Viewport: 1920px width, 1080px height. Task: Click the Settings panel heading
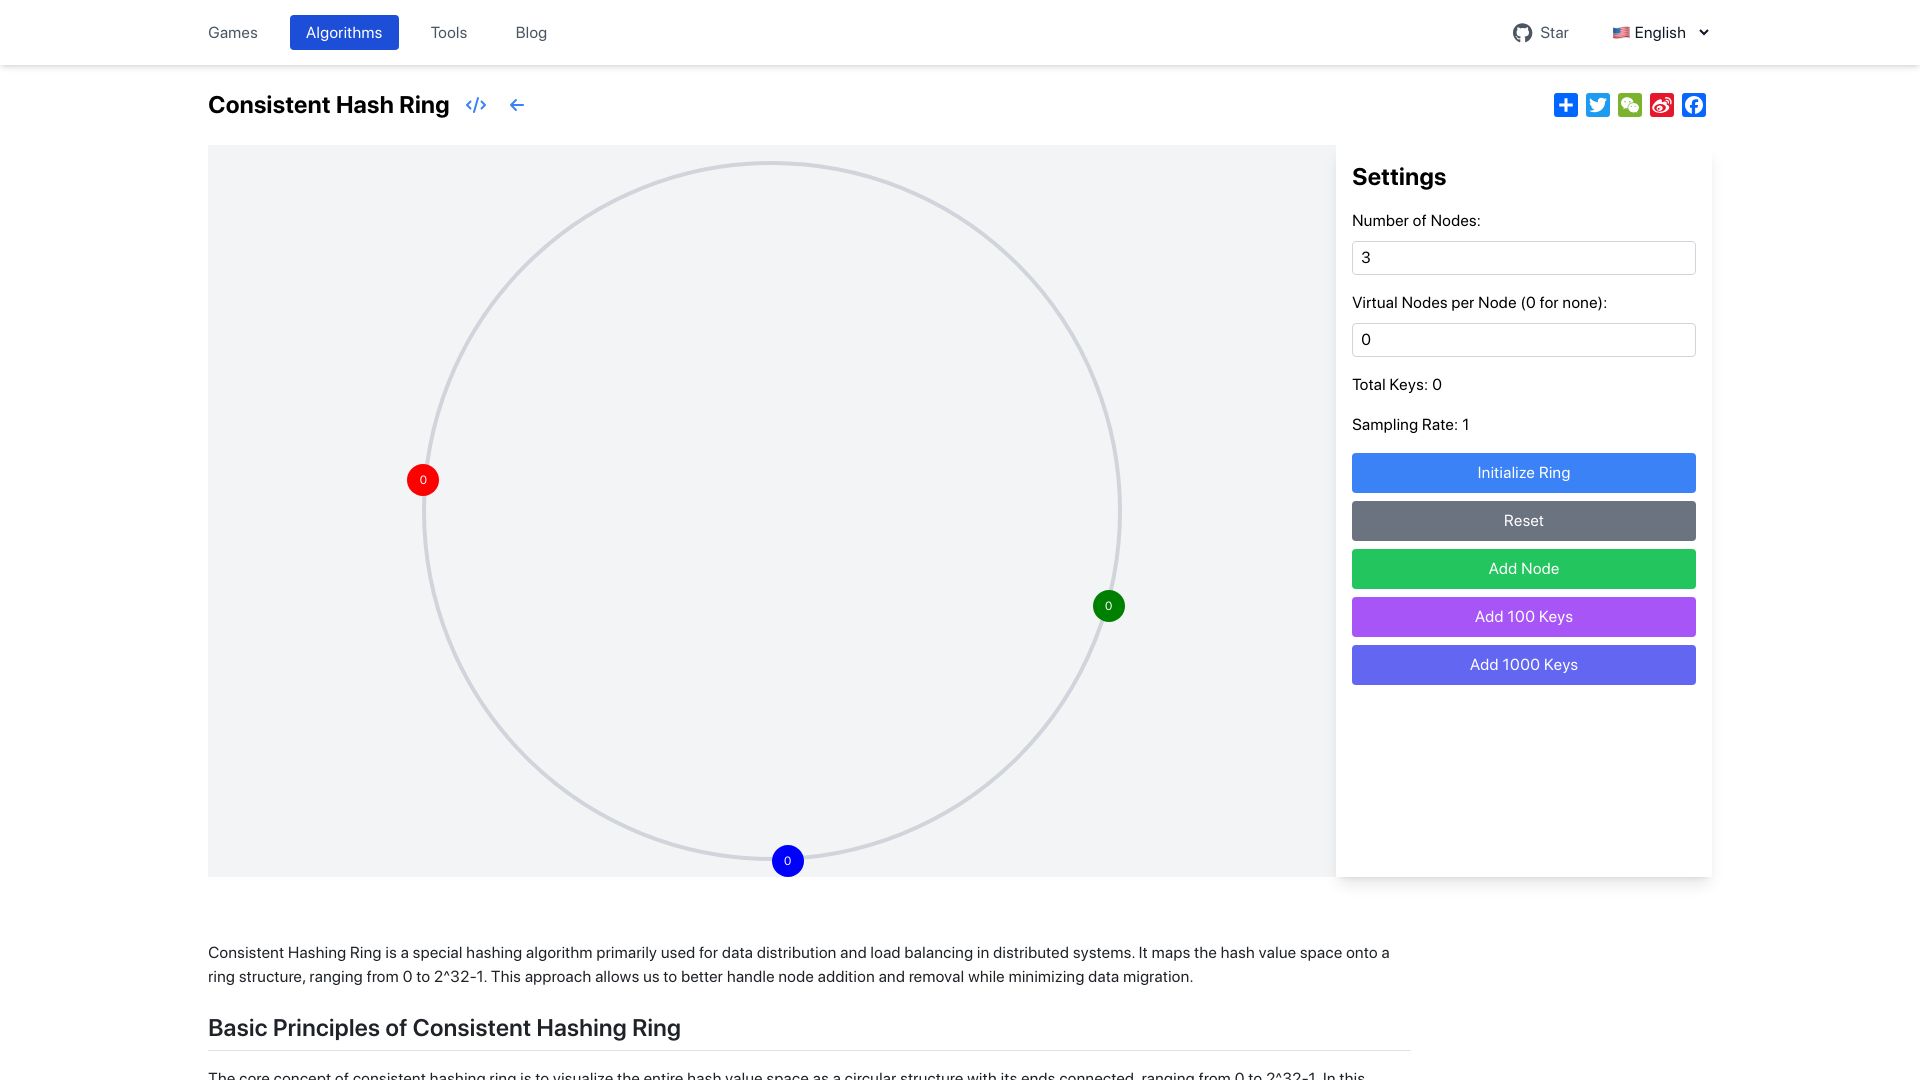pyautogui.click(x=1399, y=177)
